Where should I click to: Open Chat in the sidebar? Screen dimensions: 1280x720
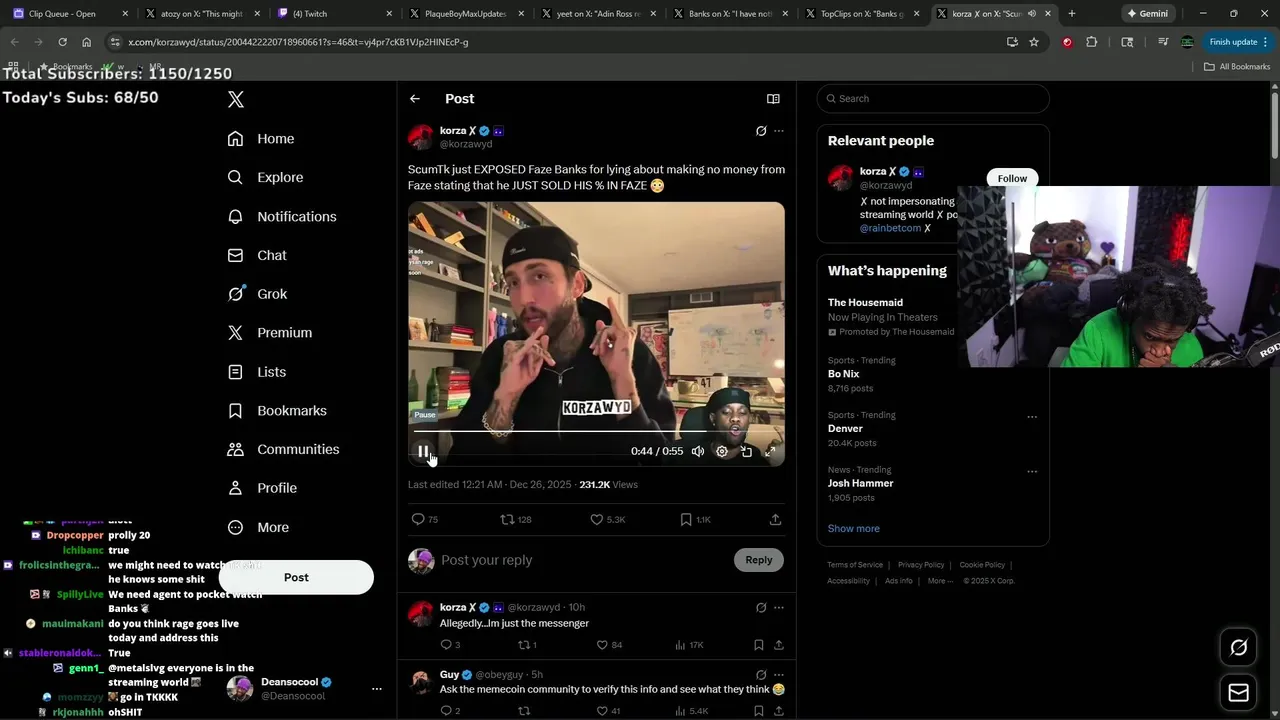[x=257, y=255]
